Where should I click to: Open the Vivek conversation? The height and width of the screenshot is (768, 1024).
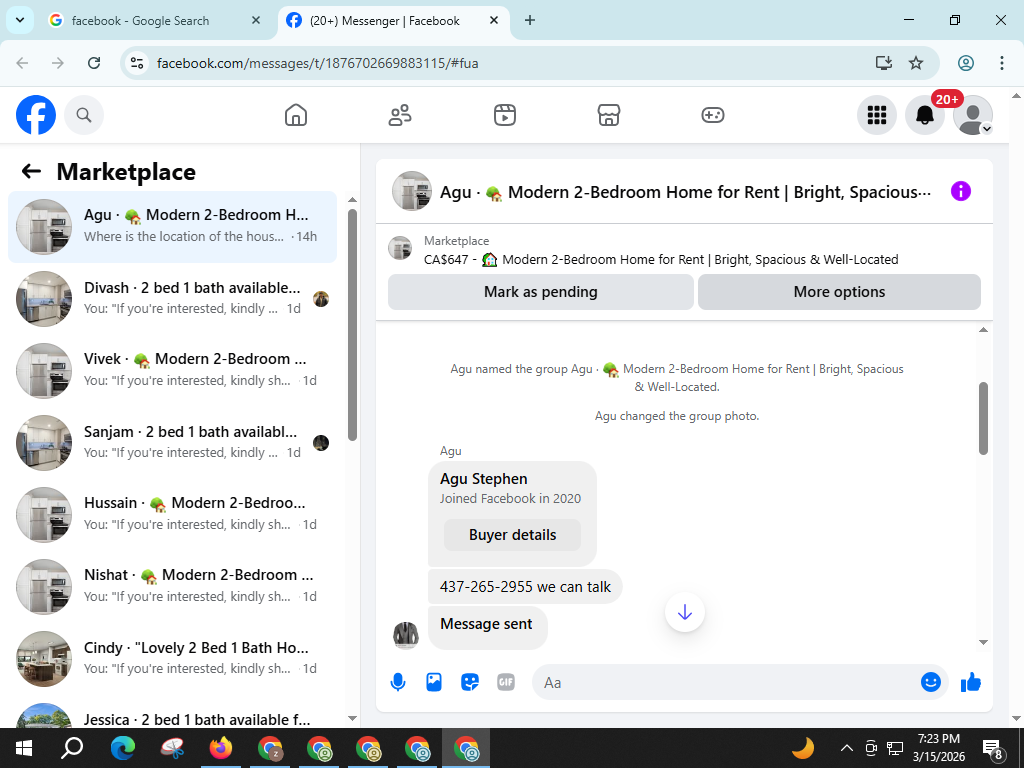coord(172,371)
